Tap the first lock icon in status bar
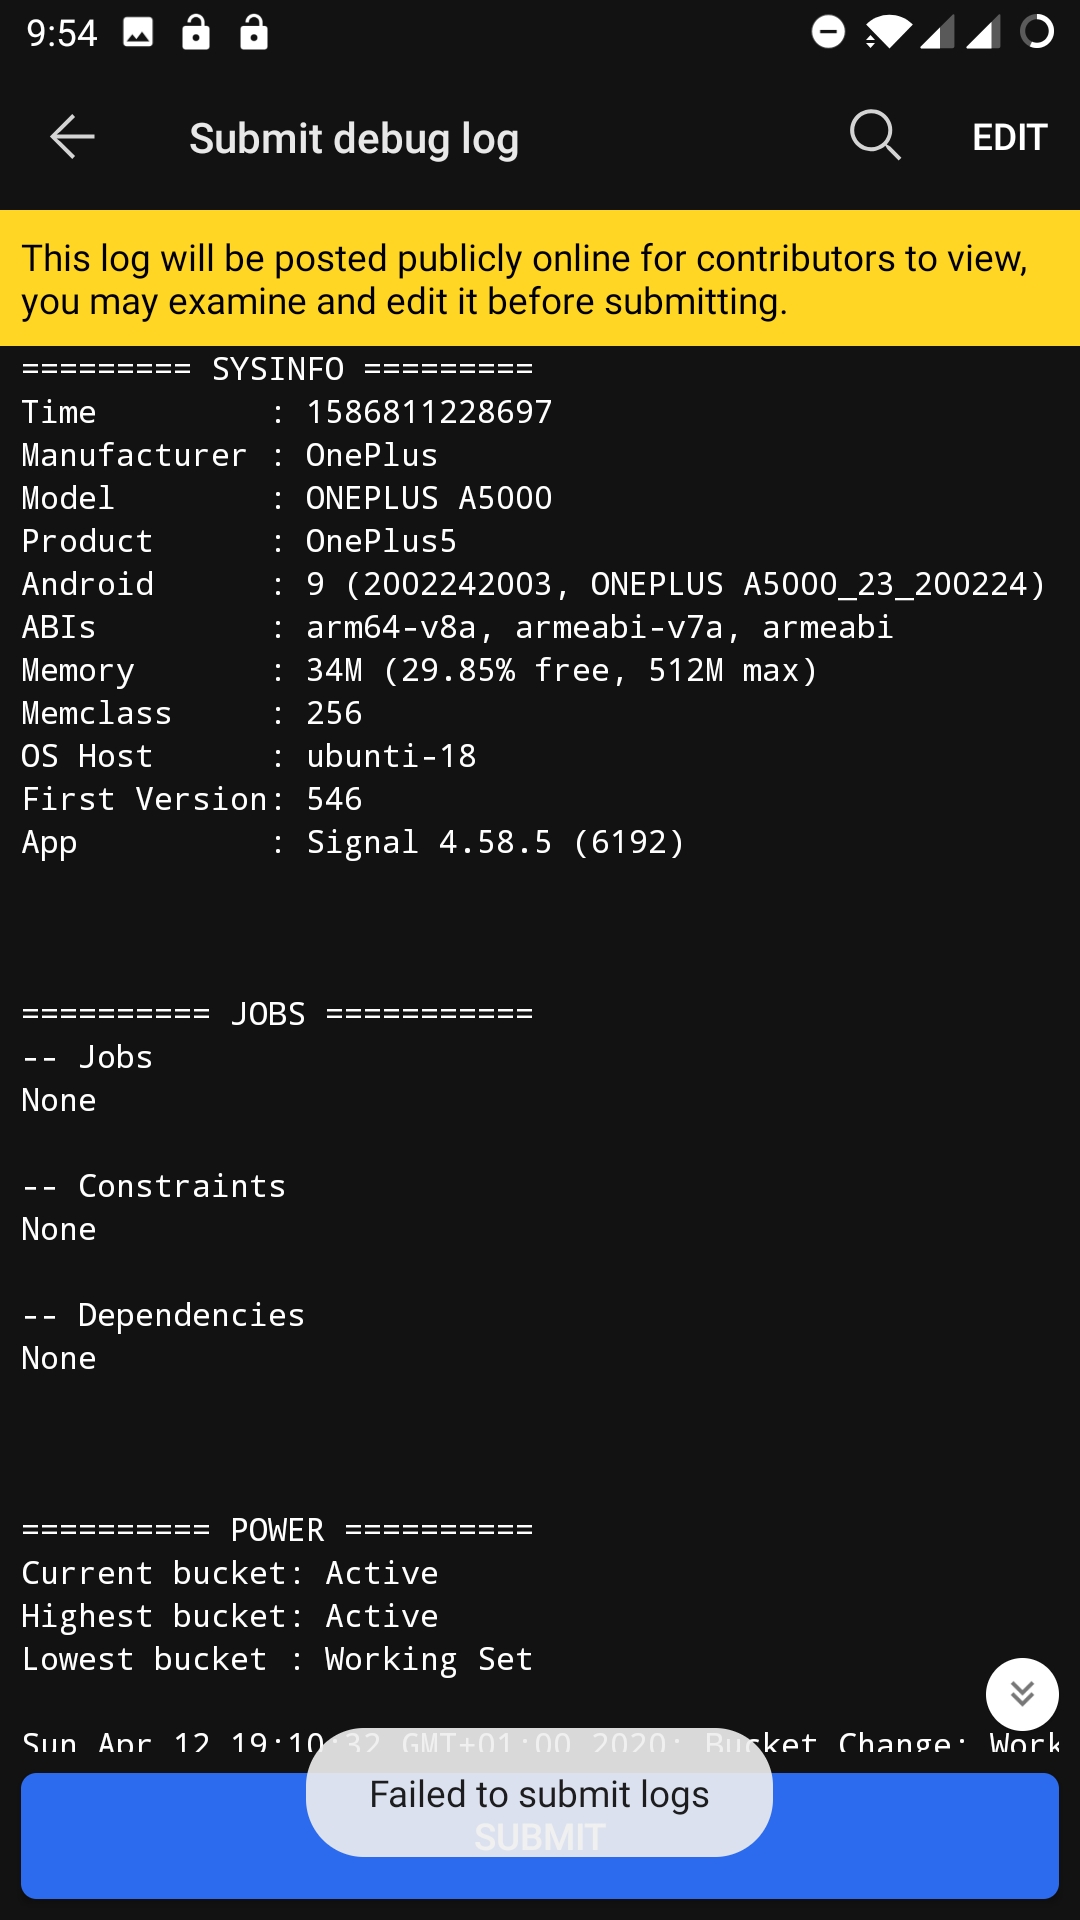 point(196,33)
